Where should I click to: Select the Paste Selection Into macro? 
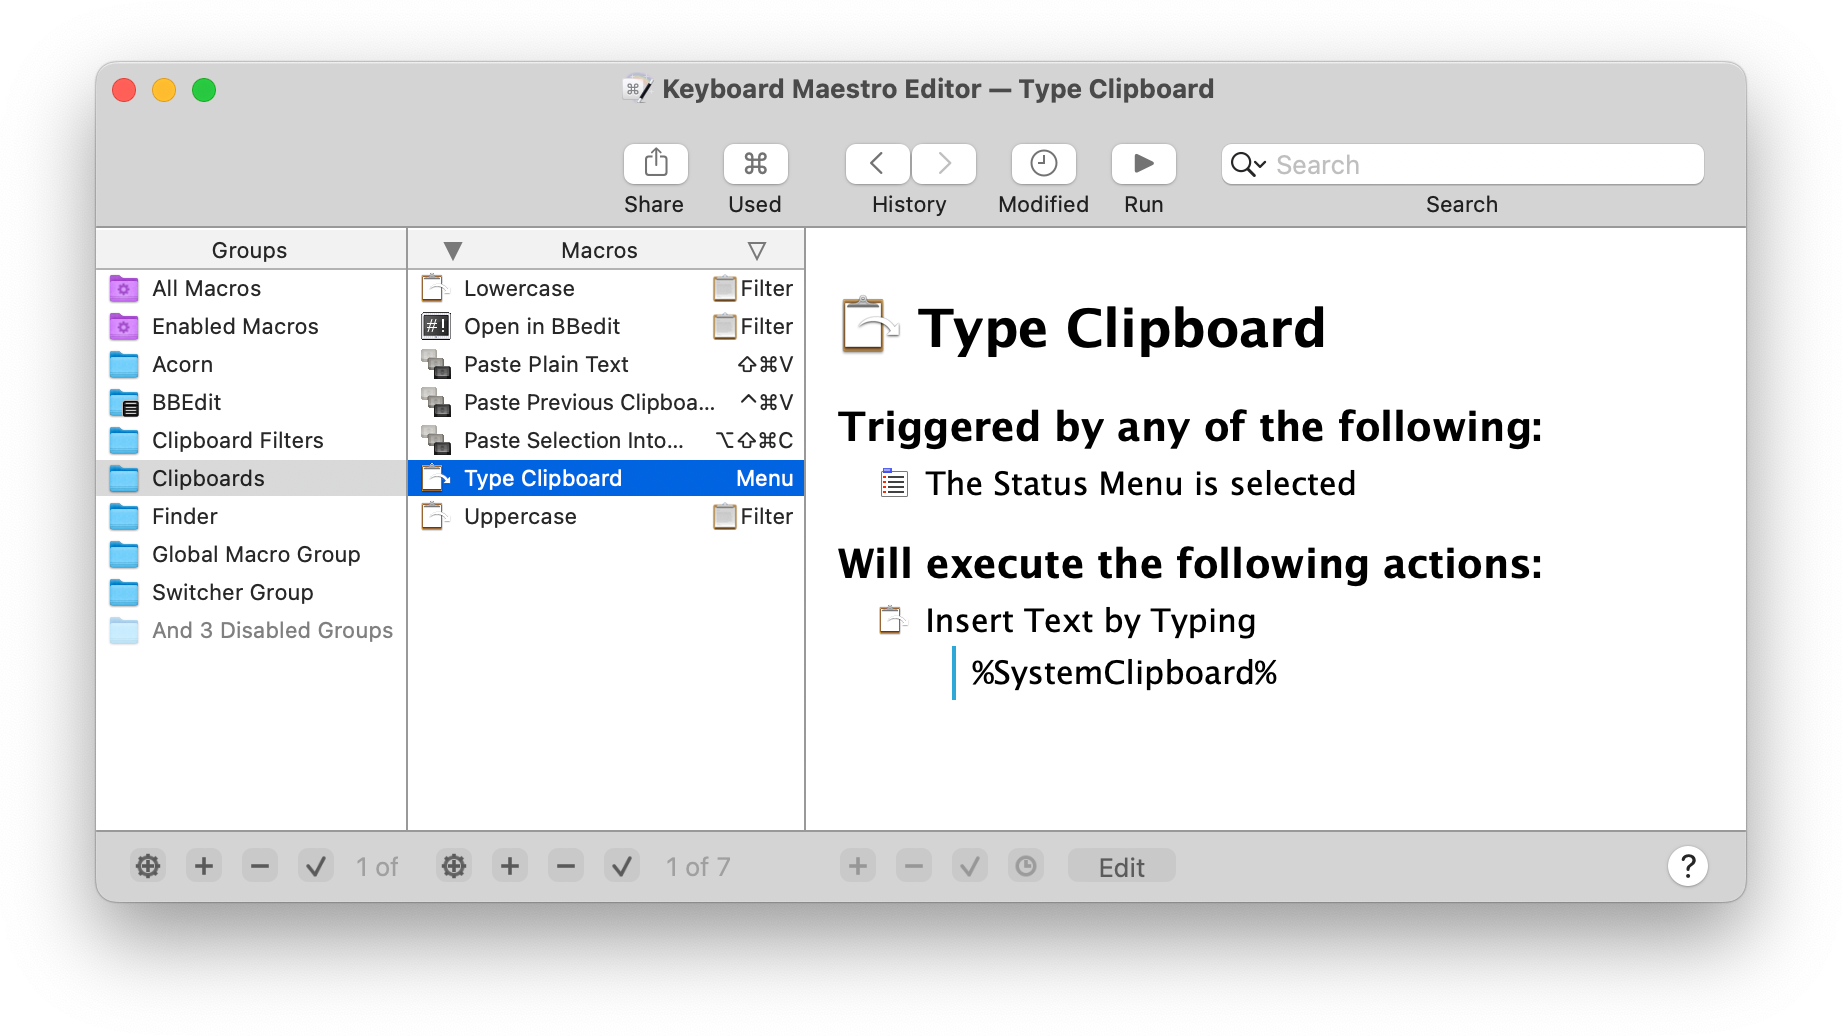point(606,440)
